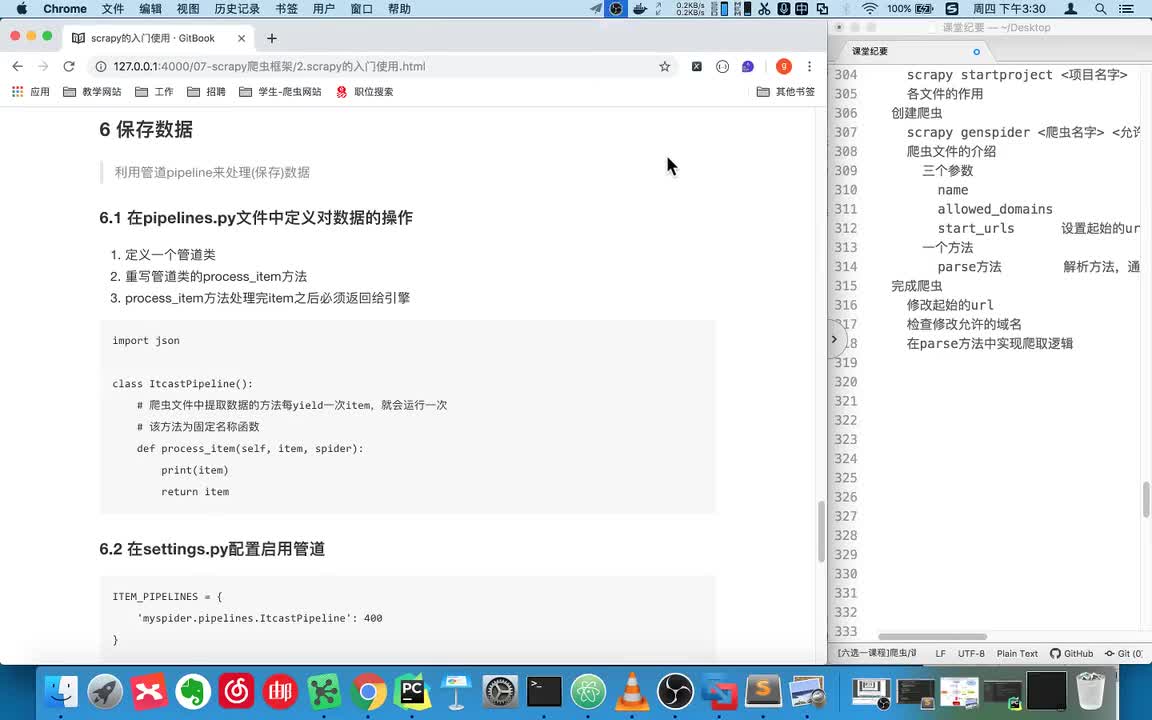Open the 视图 menu

click(188, 9)
